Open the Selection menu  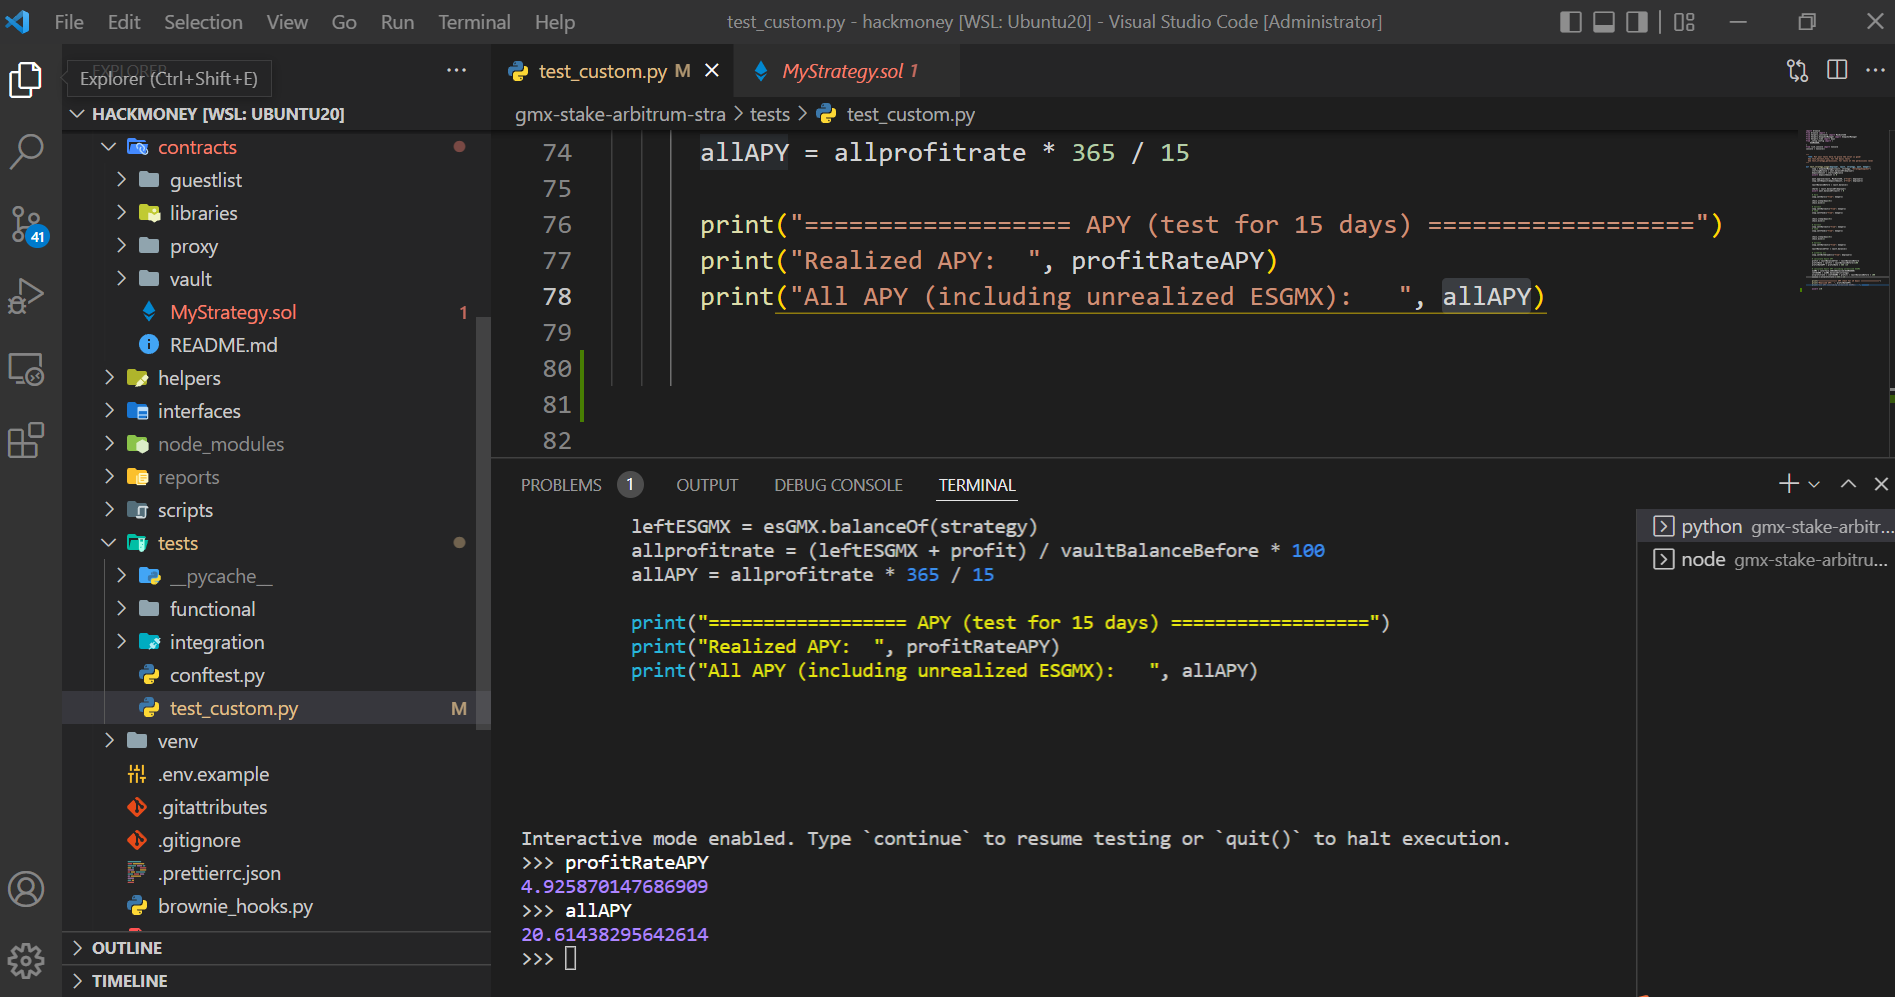203,22
